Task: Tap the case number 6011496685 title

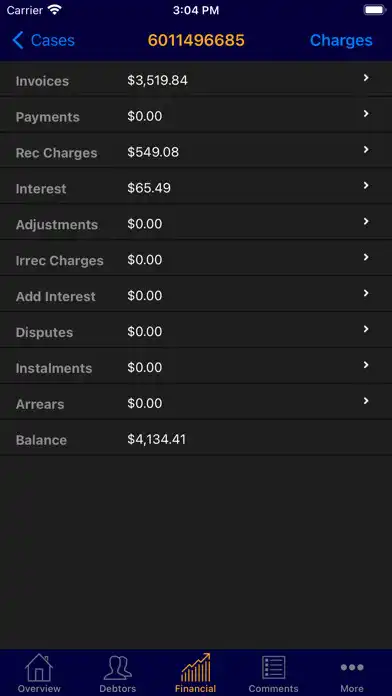Action: tap(196, 40)
